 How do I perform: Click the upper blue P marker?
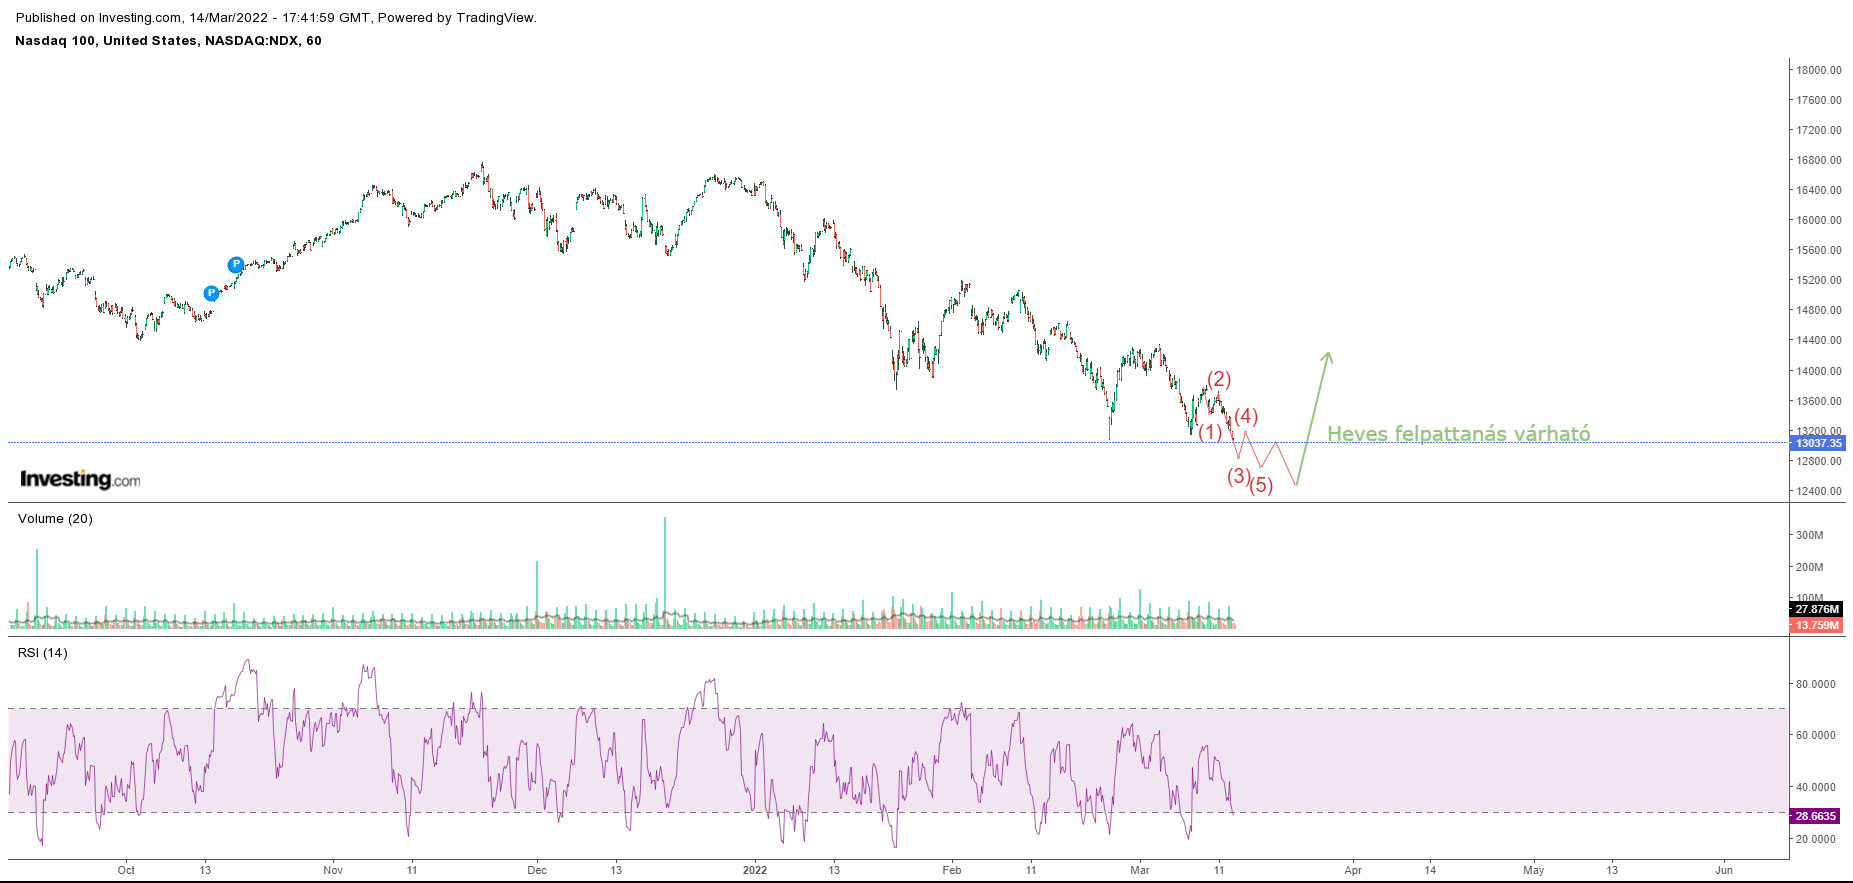(x=235, y=265)
